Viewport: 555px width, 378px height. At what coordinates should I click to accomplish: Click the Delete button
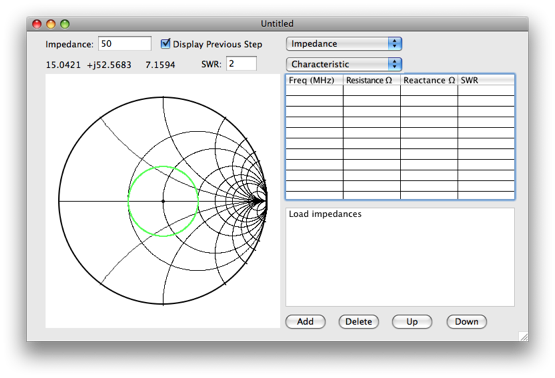[x=359, y=321]
